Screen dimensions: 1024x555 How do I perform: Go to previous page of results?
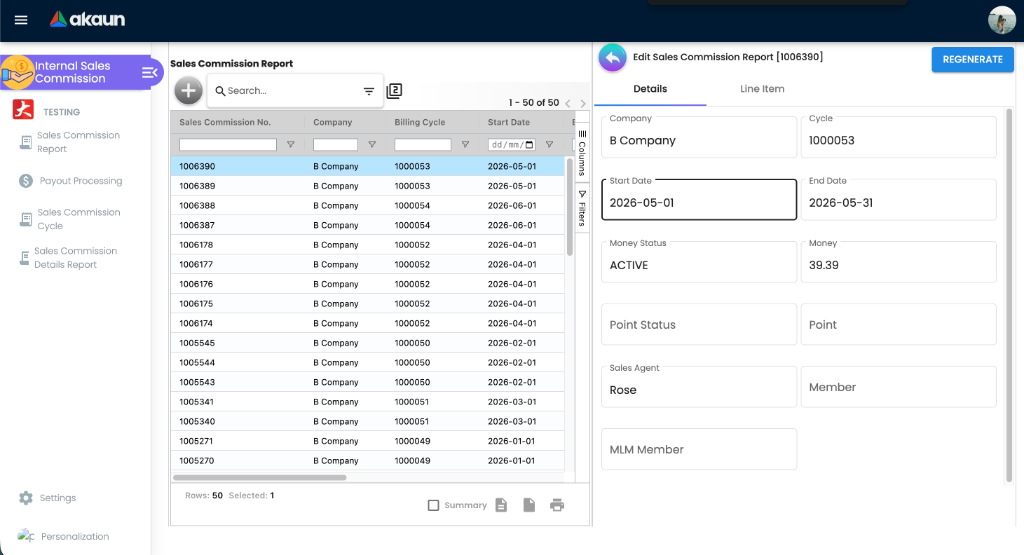[x=568, y=103]
